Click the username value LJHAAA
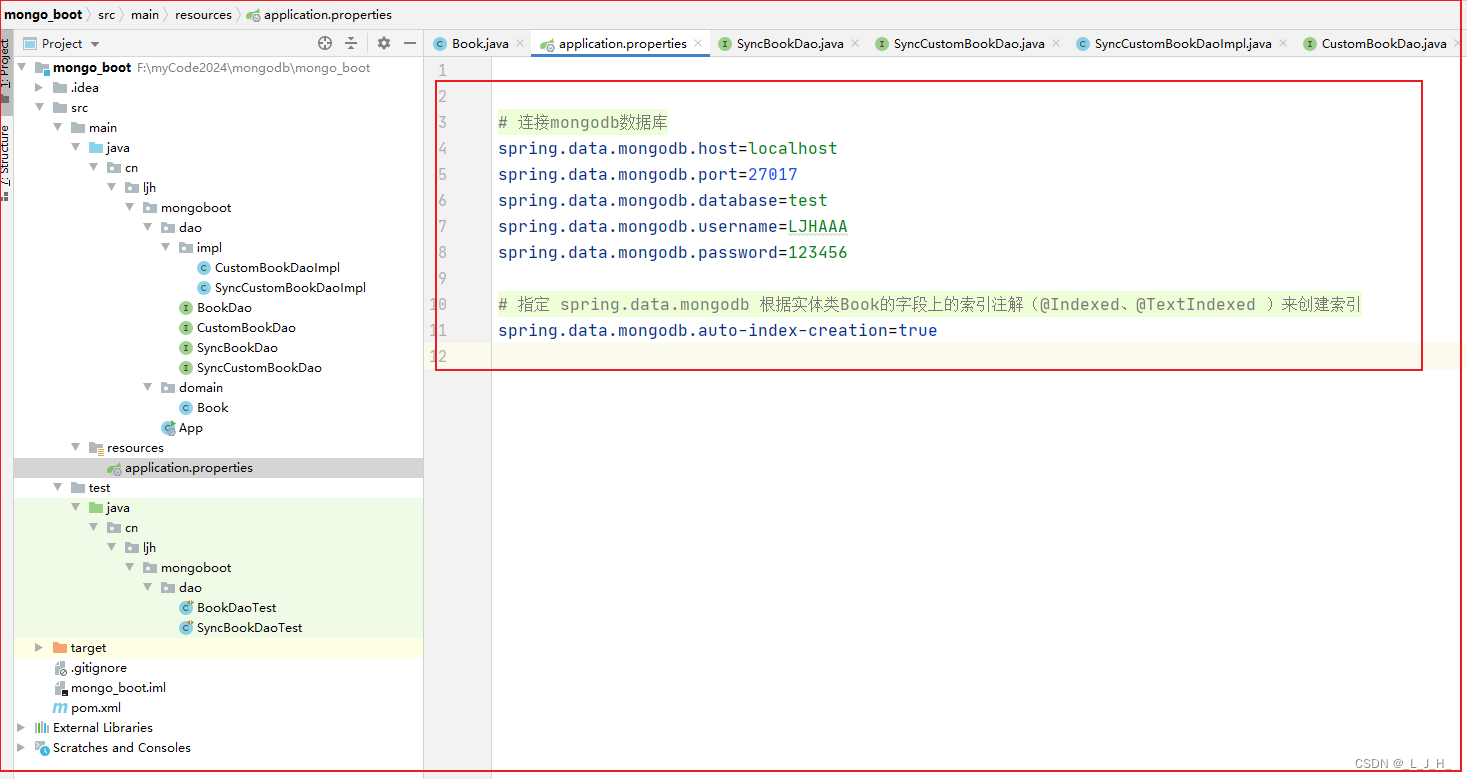The width and height of the screenshot is (1467, 779). (818, 226)
